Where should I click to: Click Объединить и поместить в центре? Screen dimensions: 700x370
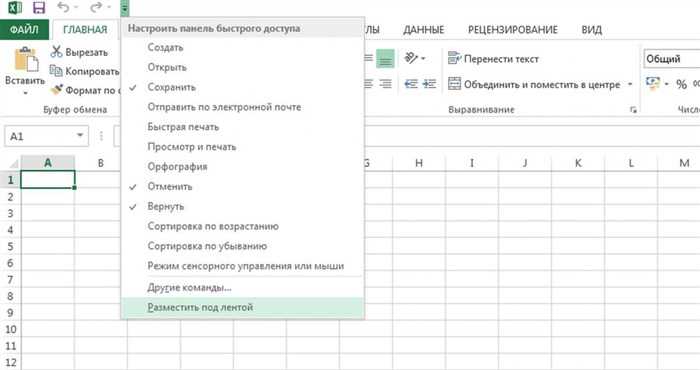coord(534,84)
